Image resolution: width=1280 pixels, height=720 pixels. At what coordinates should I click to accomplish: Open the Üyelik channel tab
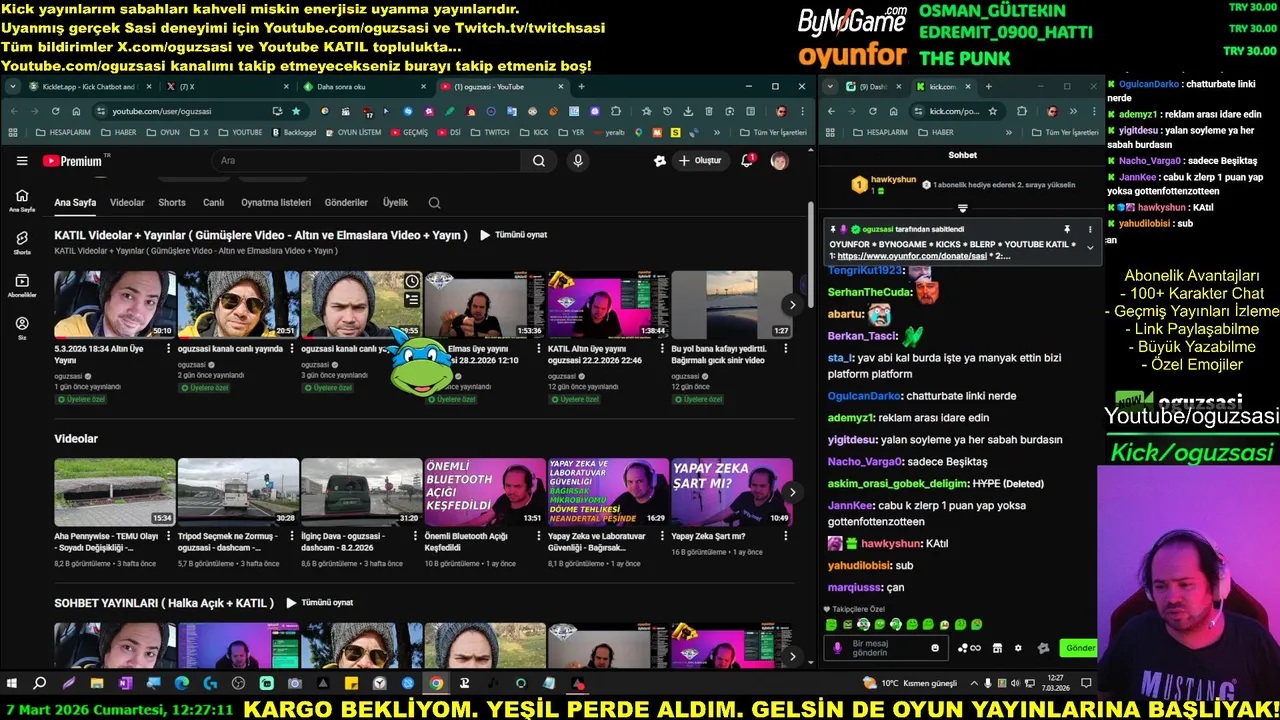[x=396, y=203]
